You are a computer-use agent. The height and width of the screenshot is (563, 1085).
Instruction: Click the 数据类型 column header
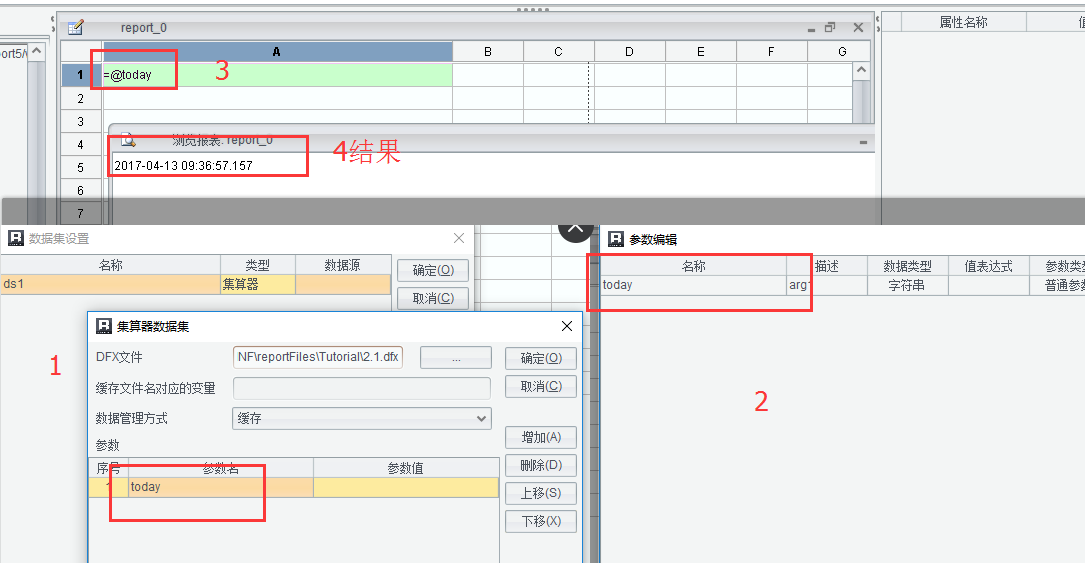click(x=906, y=266)
